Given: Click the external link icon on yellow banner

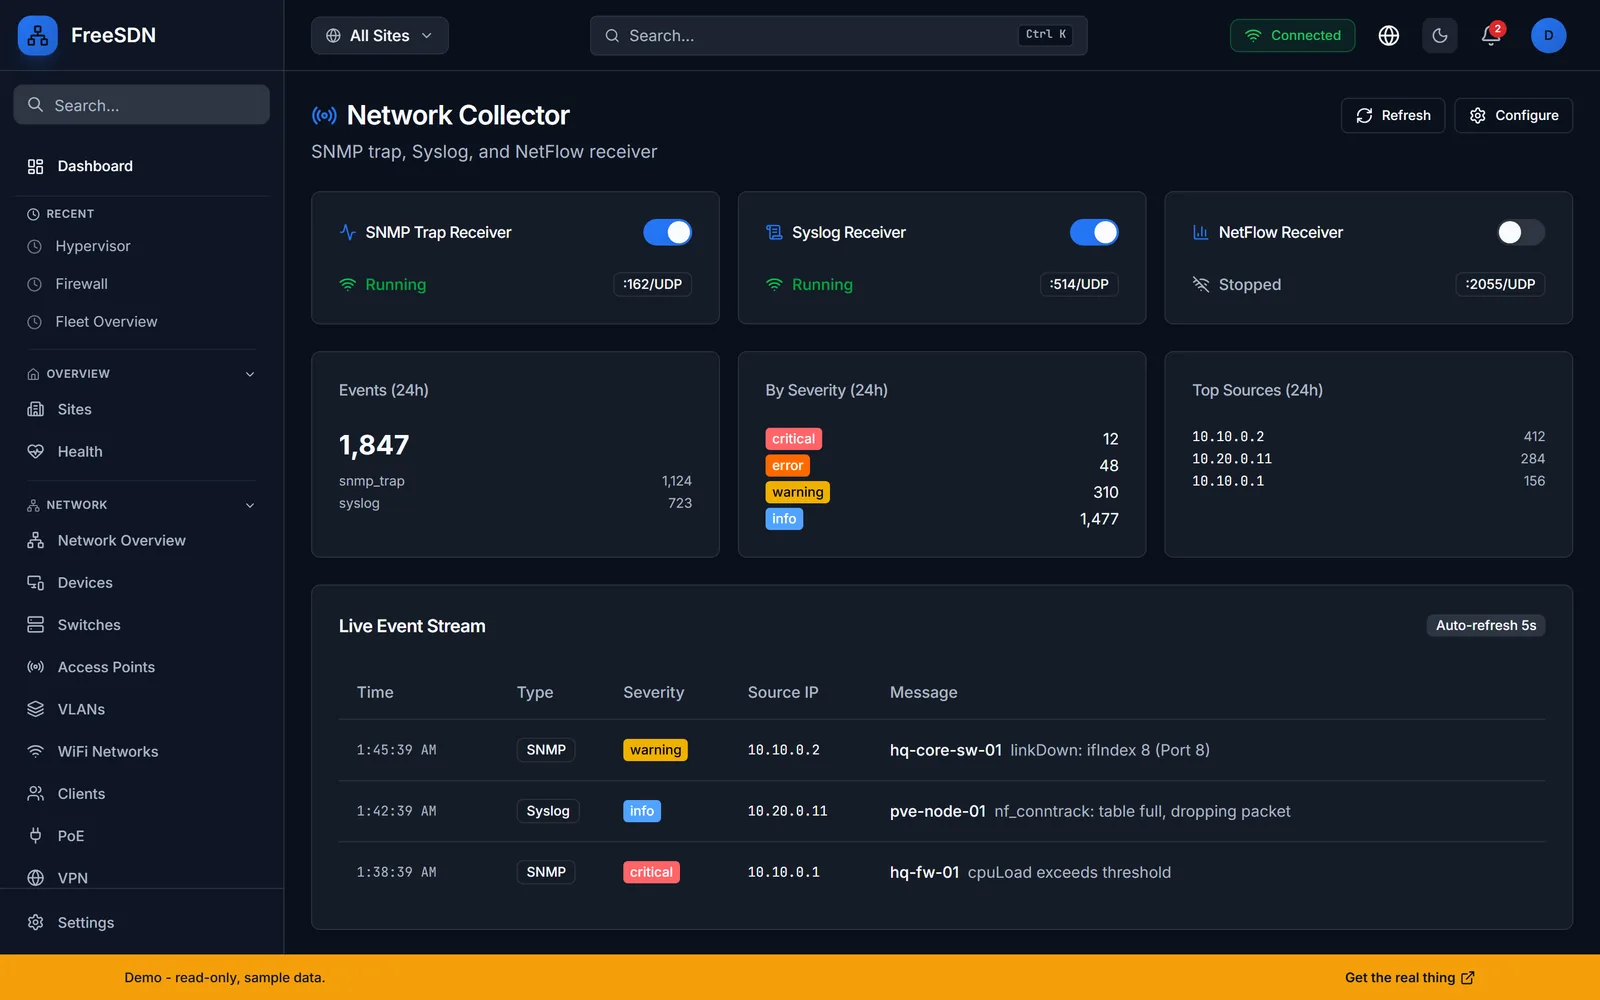Looking at the screenshot, I should tap(1468, 978).
